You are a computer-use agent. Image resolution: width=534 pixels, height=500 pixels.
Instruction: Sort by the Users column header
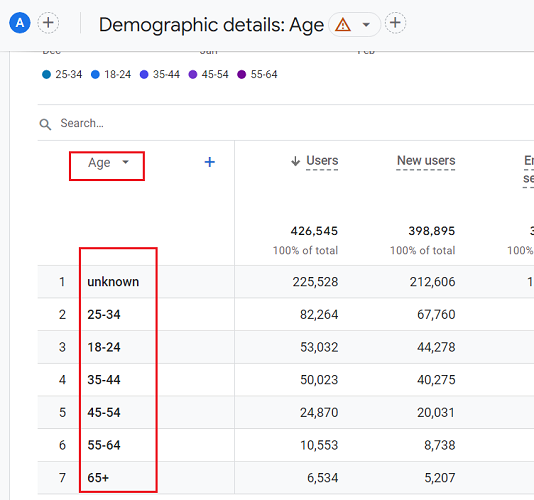322,160
